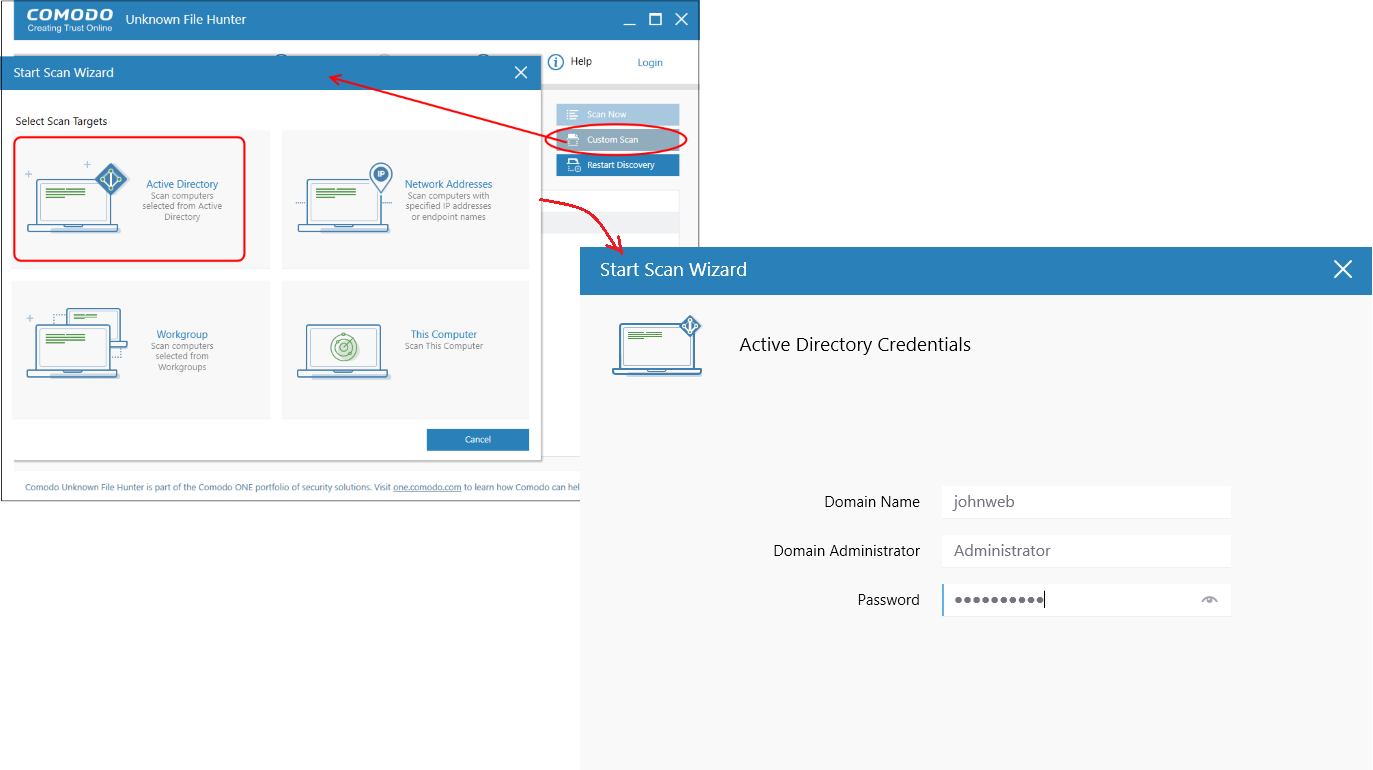
Task: Minimize the Unknown File Hunter window
Action: click(629, 23)
